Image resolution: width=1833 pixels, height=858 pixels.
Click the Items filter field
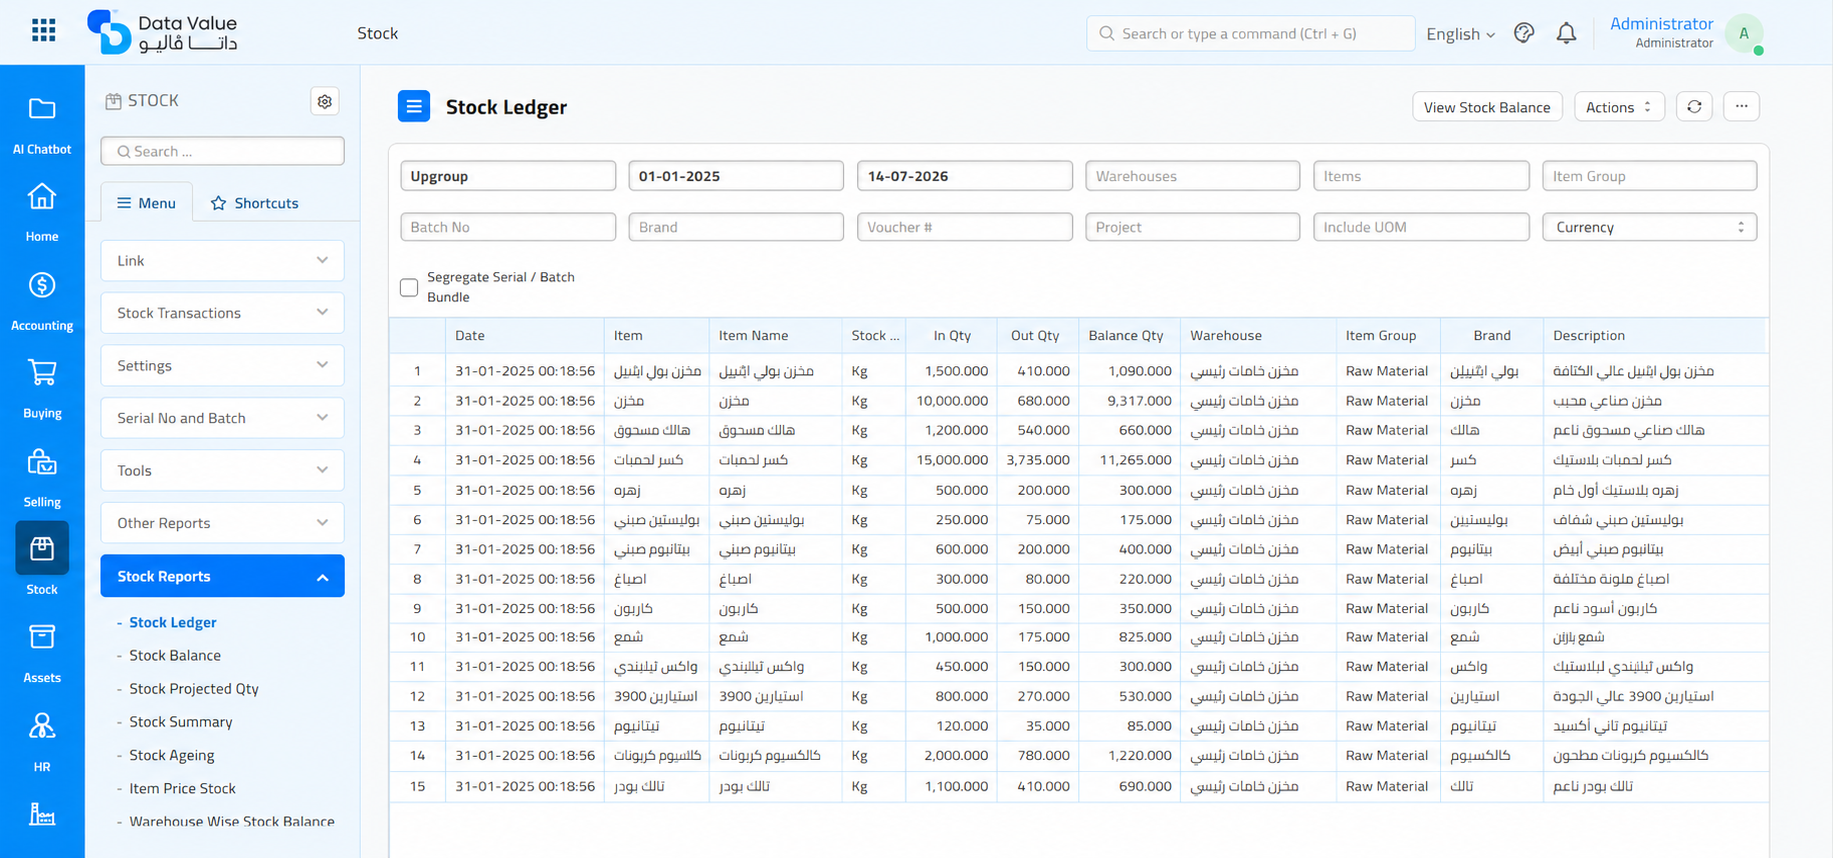point(1421,176)
